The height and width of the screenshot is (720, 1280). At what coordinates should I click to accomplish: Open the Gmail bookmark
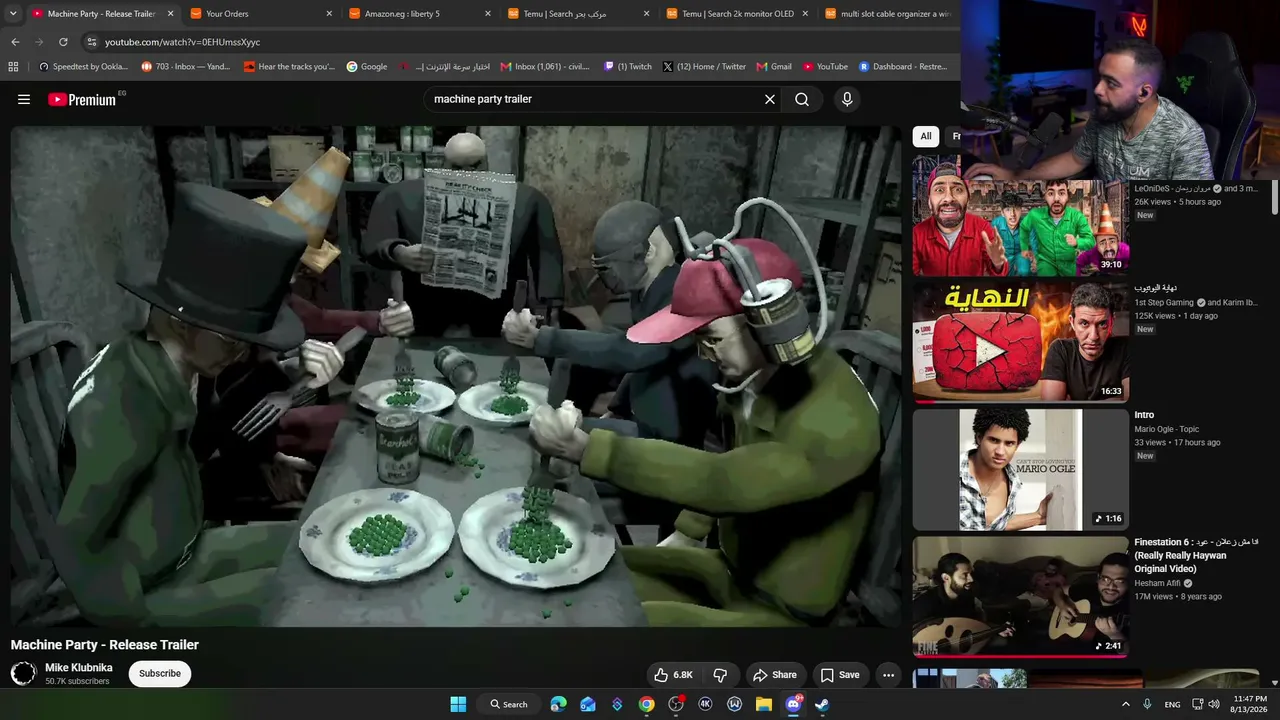[x=774, y=67]
